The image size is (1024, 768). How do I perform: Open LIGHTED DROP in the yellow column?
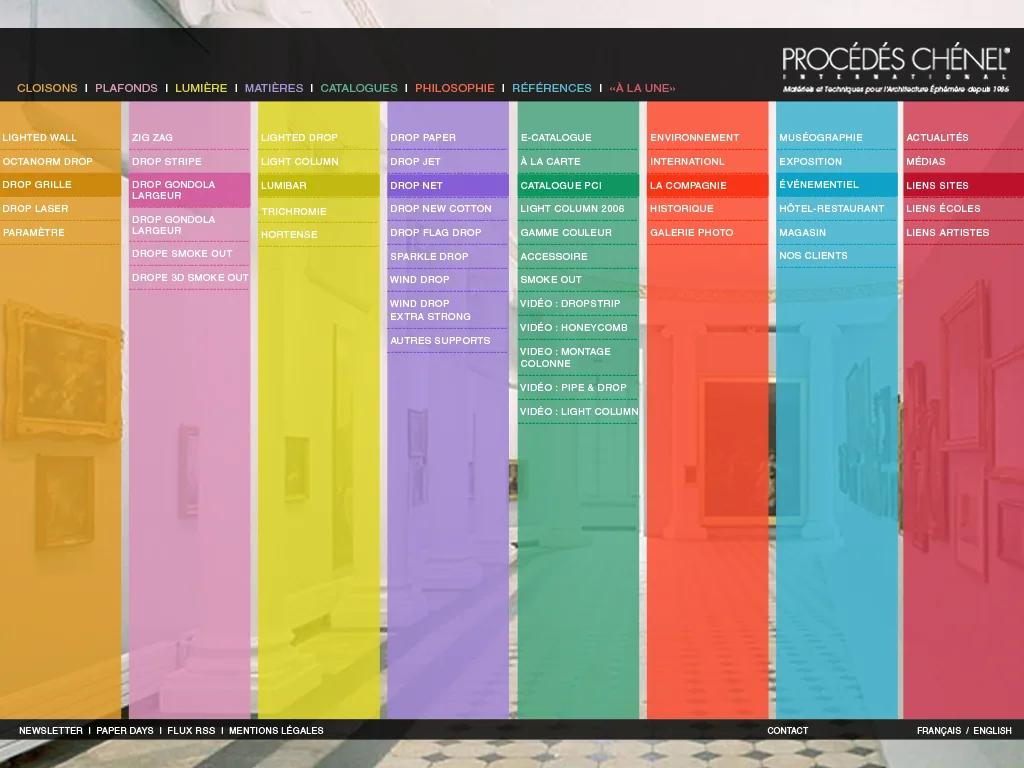coord(299,138)
